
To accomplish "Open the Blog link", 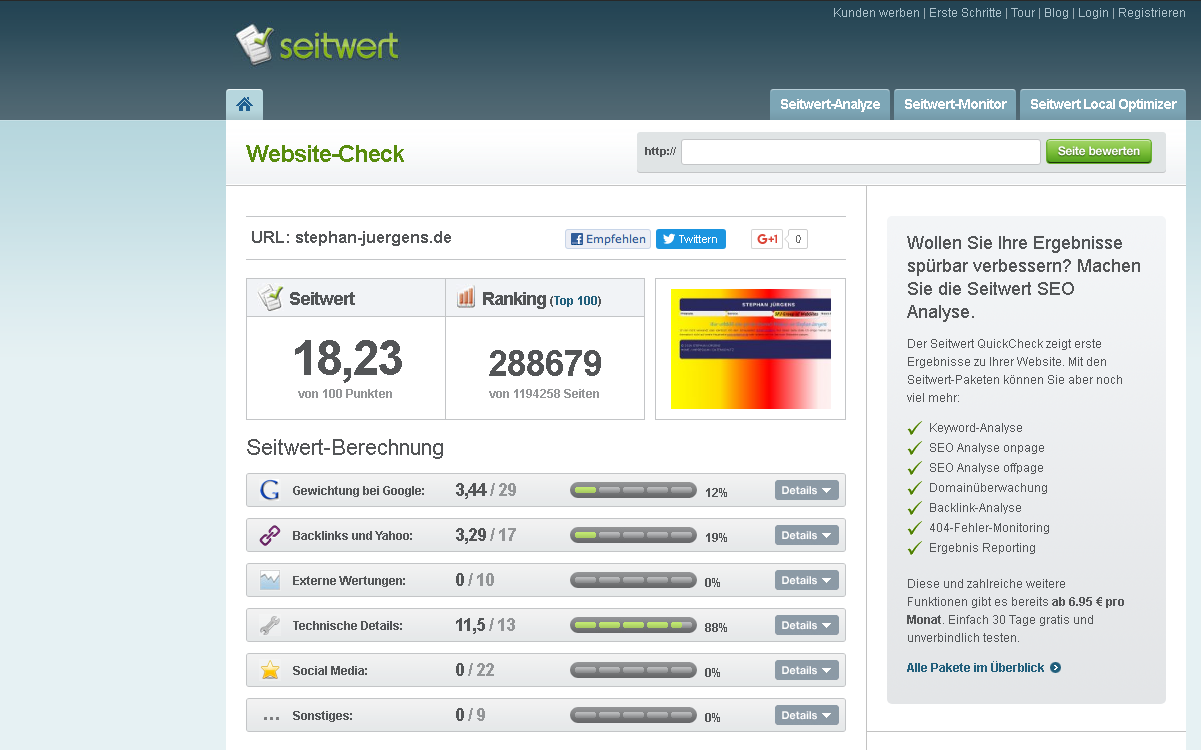I will click(x=1056, y=13).
